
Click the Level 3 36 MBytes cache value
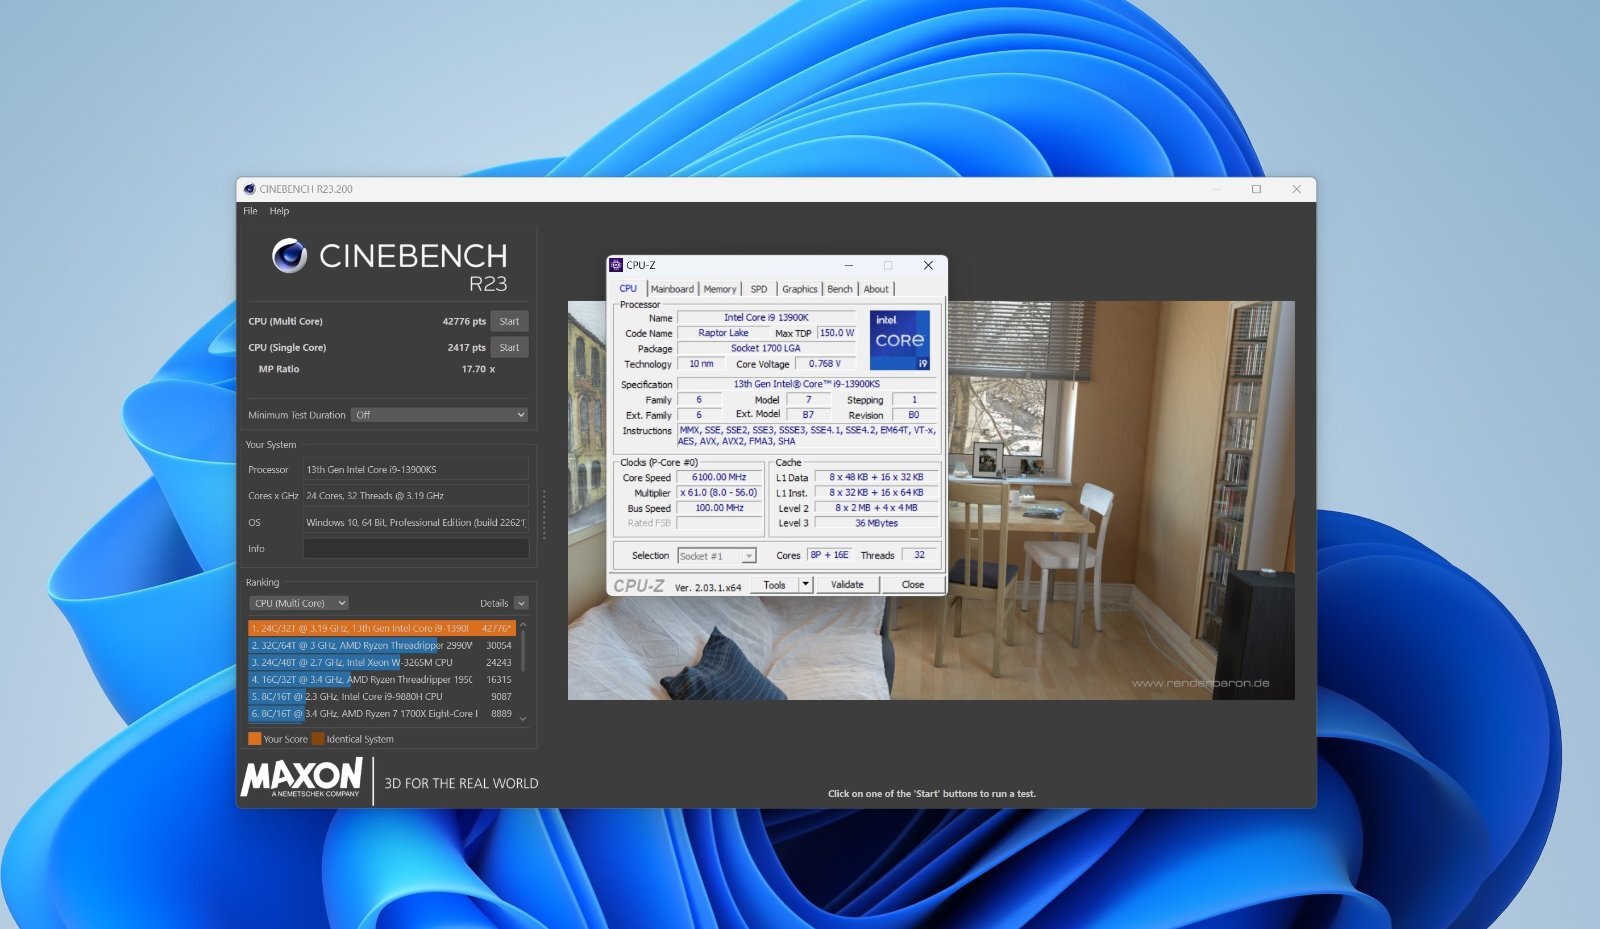[x=876, y=523]
